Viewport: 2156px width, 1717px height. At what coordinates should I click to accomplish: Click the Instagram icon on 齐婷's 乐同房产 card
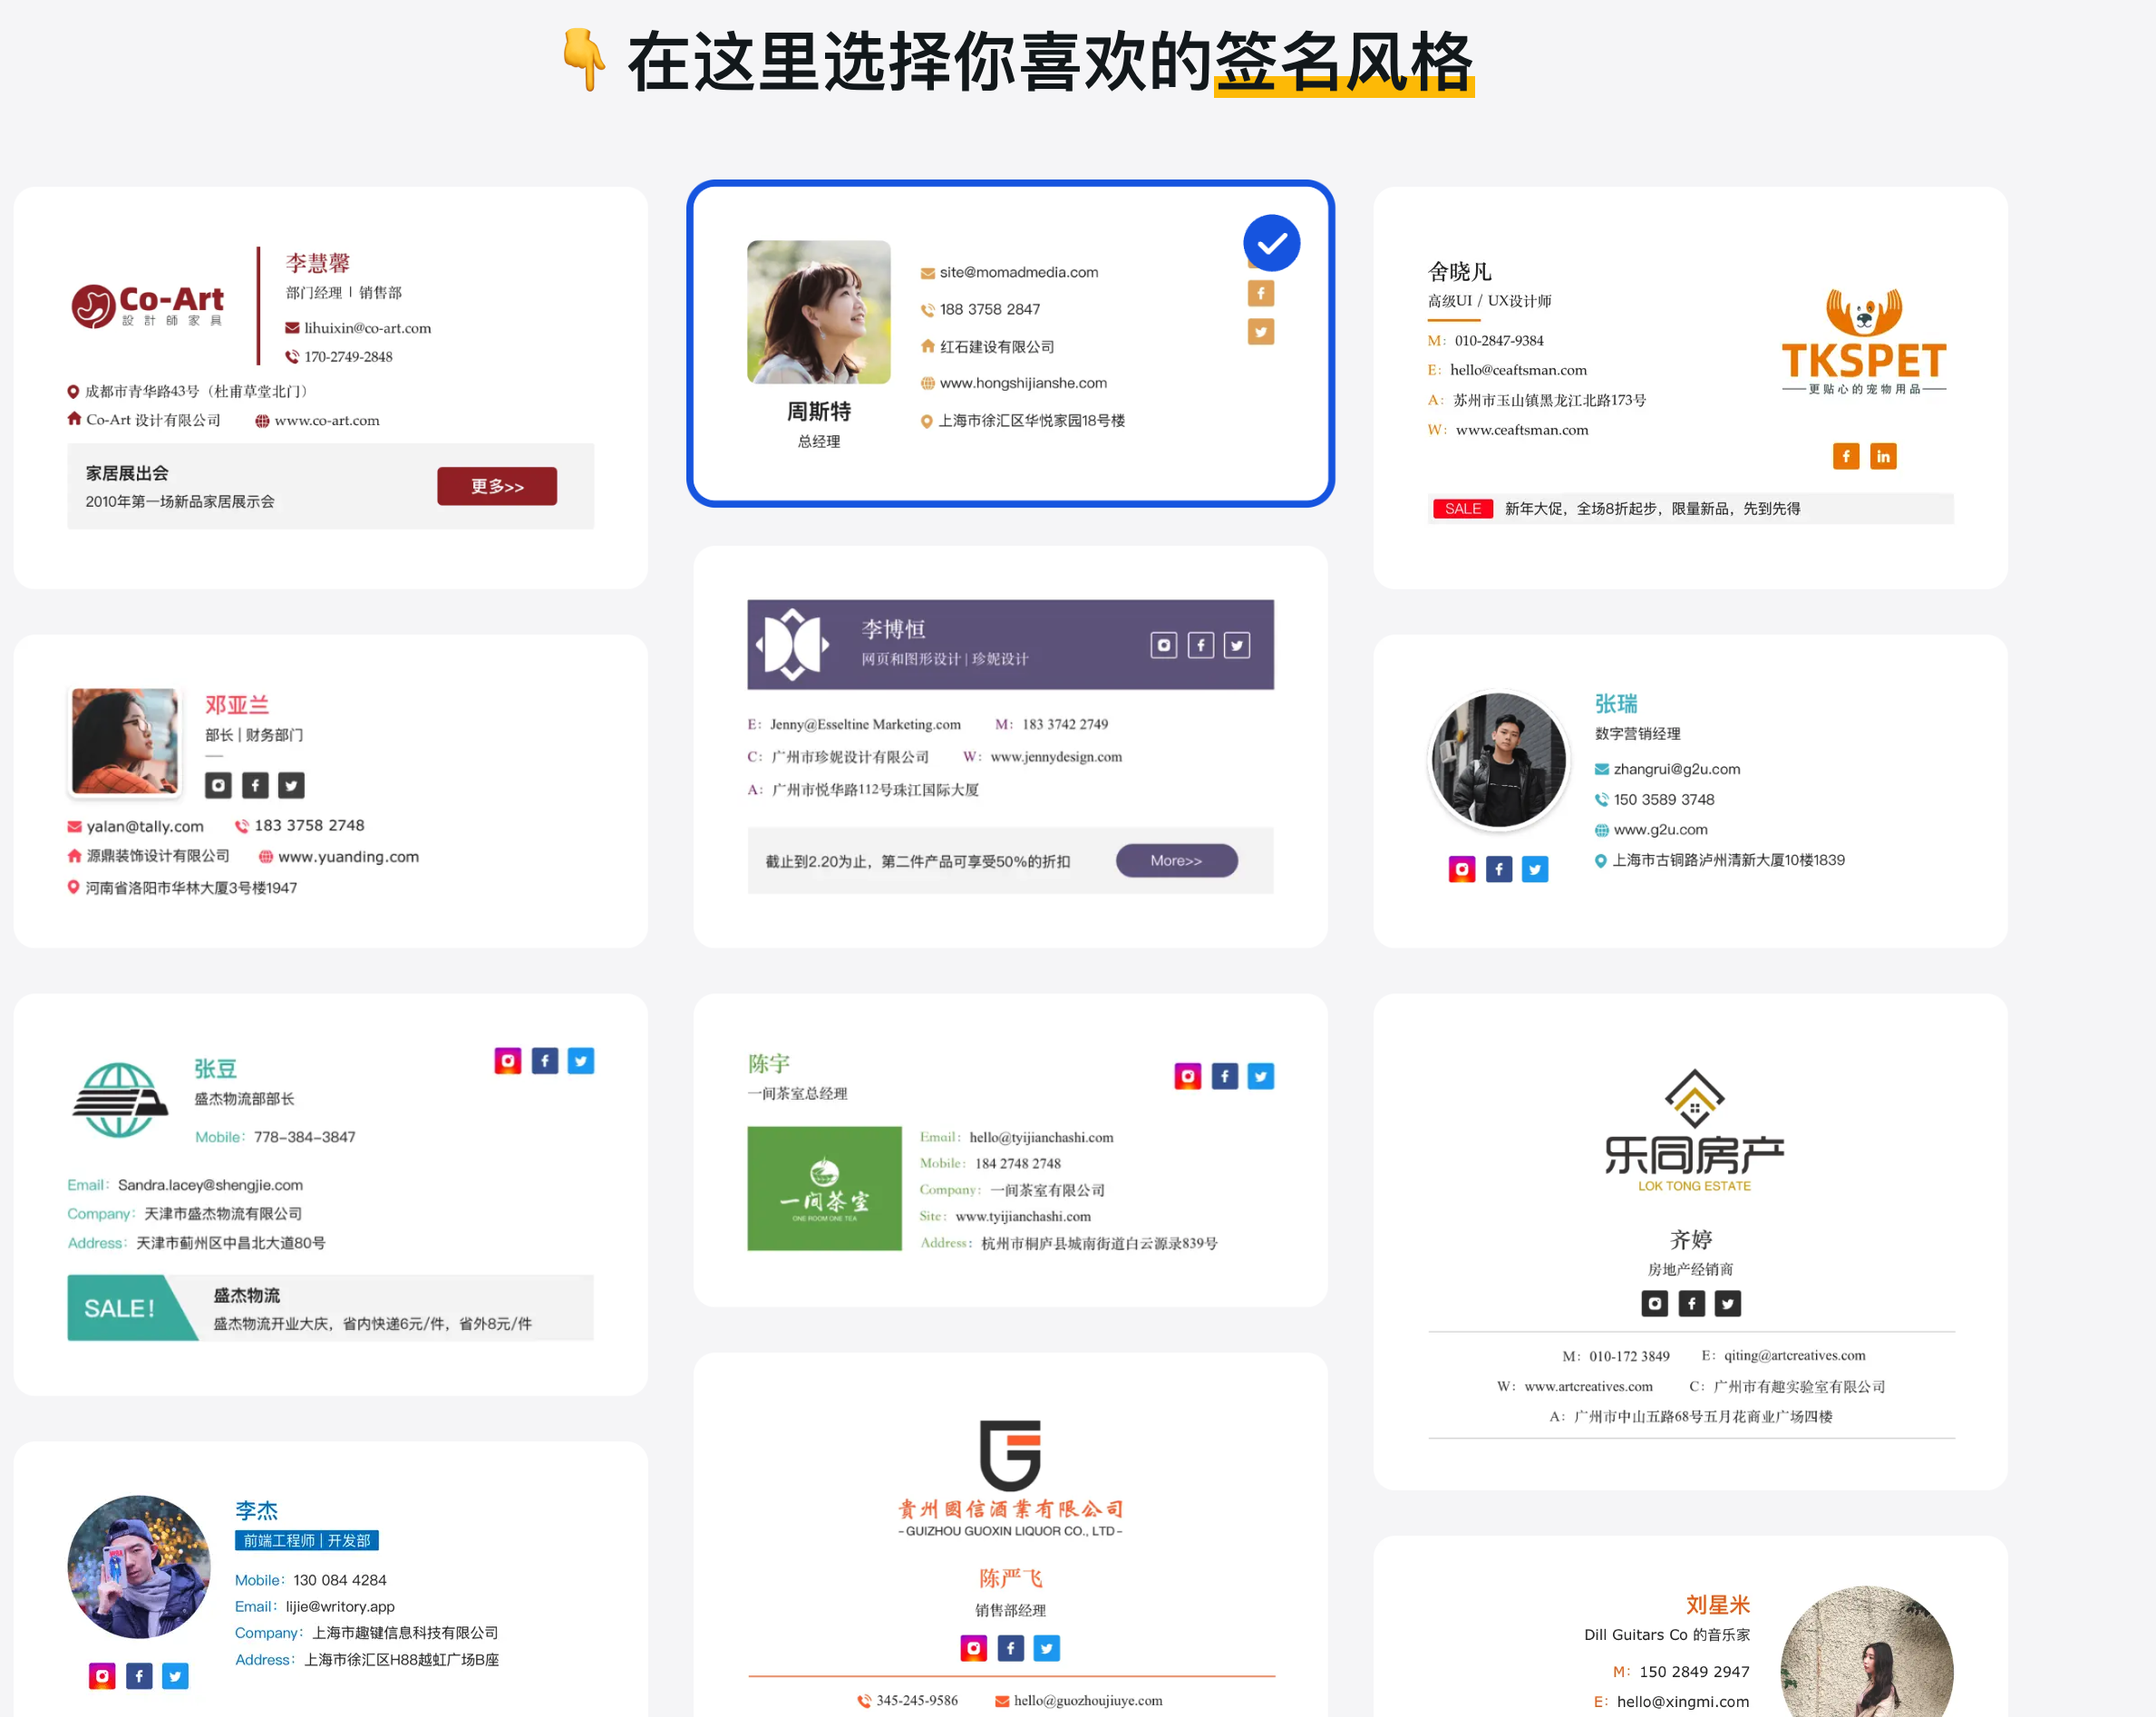point(1654,1303)
